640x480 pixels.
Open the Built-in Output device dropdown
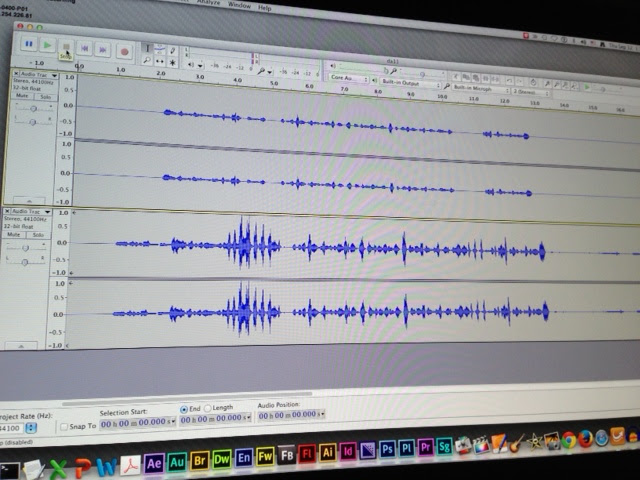(x=410, y=83)
